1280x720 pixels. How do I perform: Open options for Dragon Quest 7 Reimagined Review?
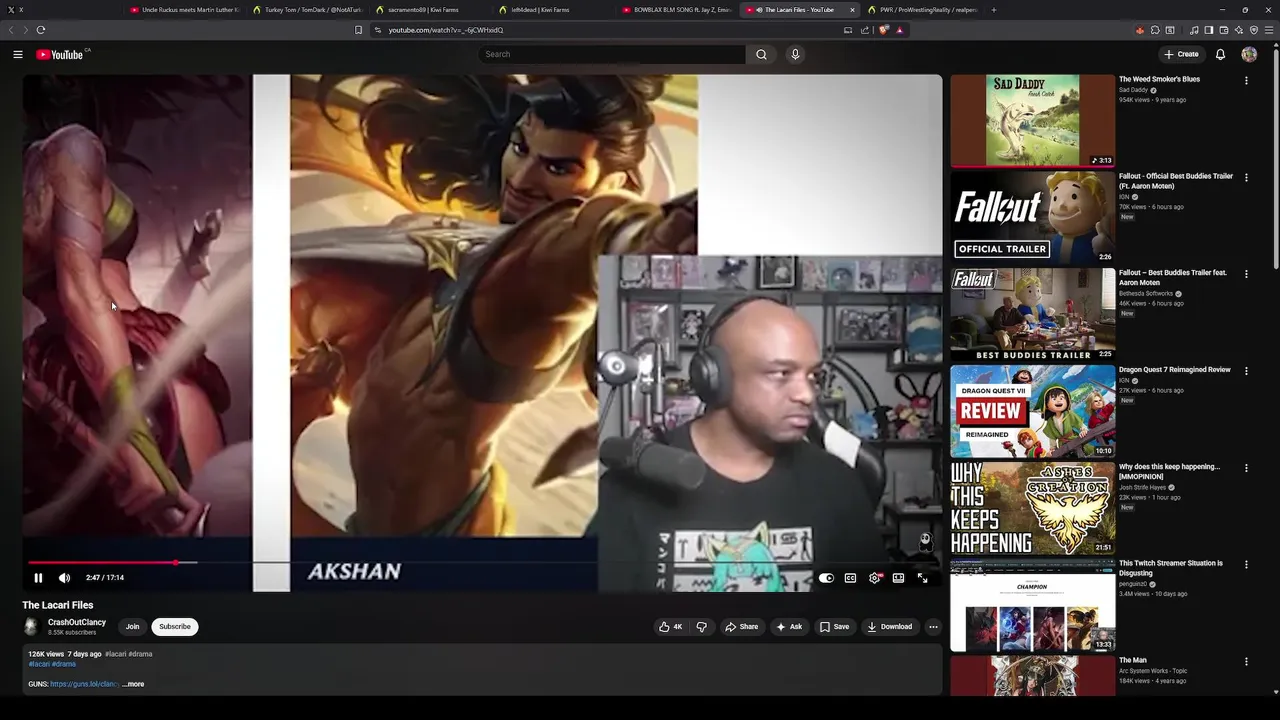point(1246,371)
